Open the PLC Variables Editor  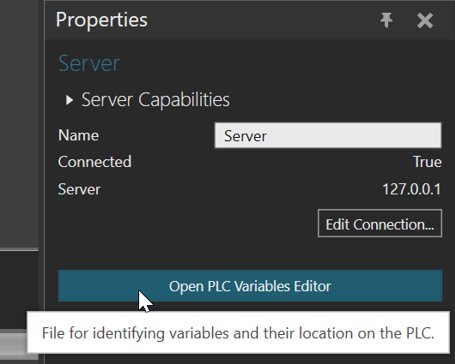pos(250,286)
